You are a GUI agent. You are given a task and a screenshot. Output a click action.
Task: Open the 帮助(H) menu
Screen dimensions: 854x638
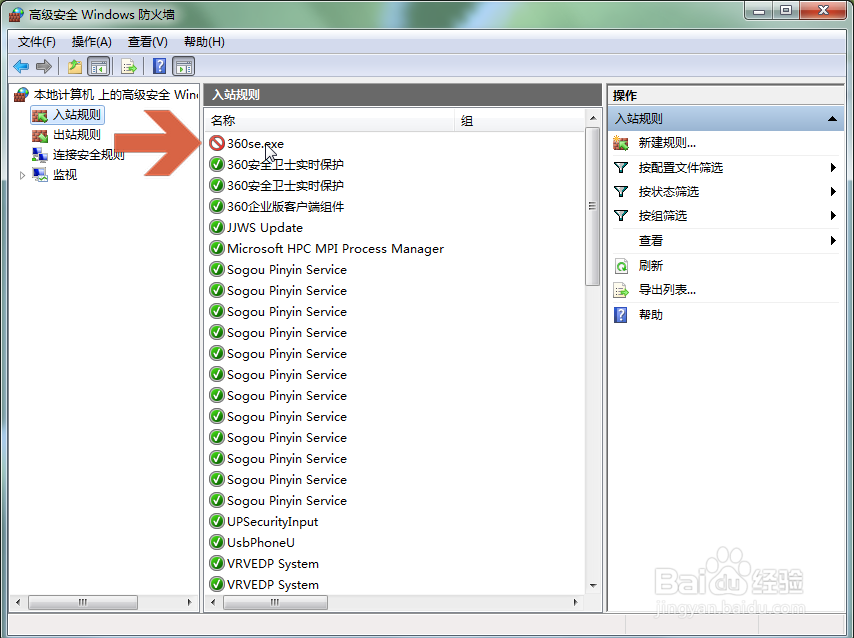(204, 42)
